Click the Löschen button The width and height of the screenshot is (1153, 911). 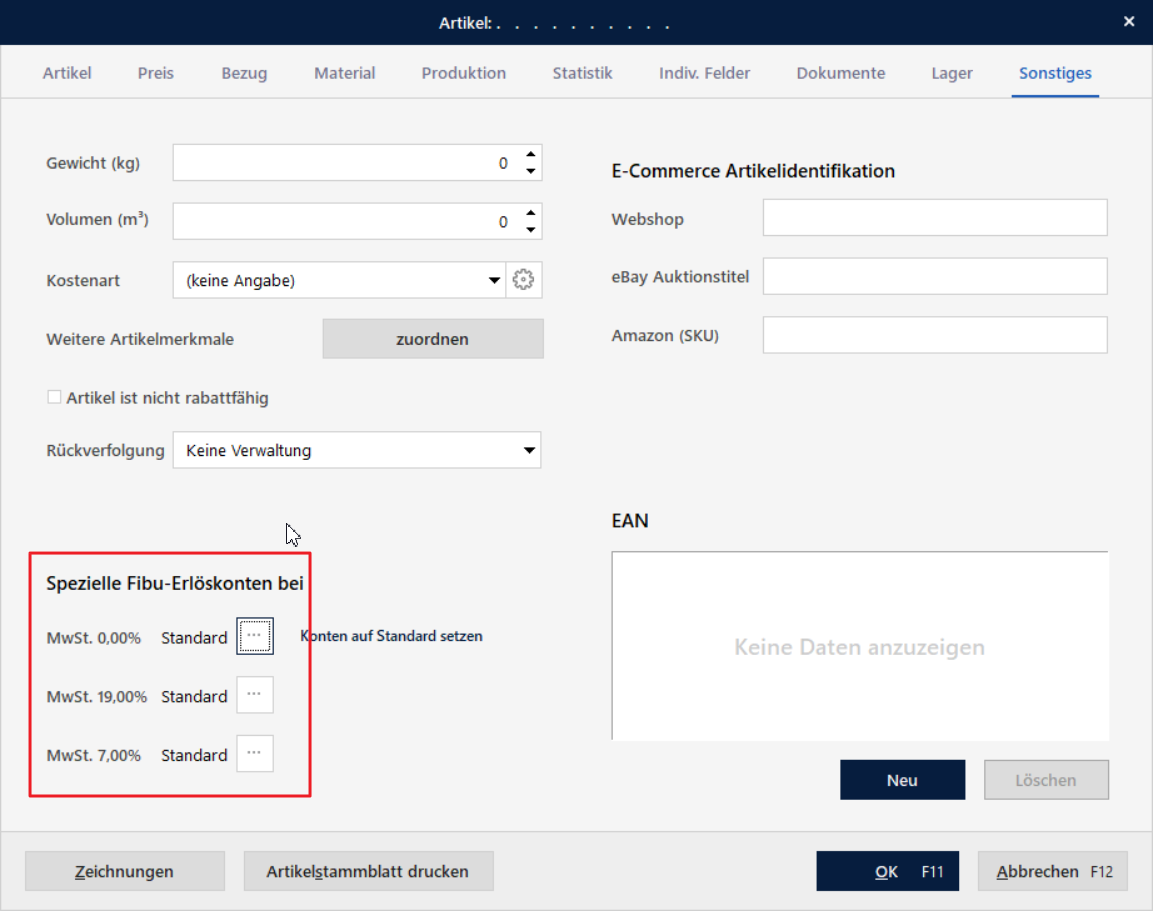coord(1046,780)
